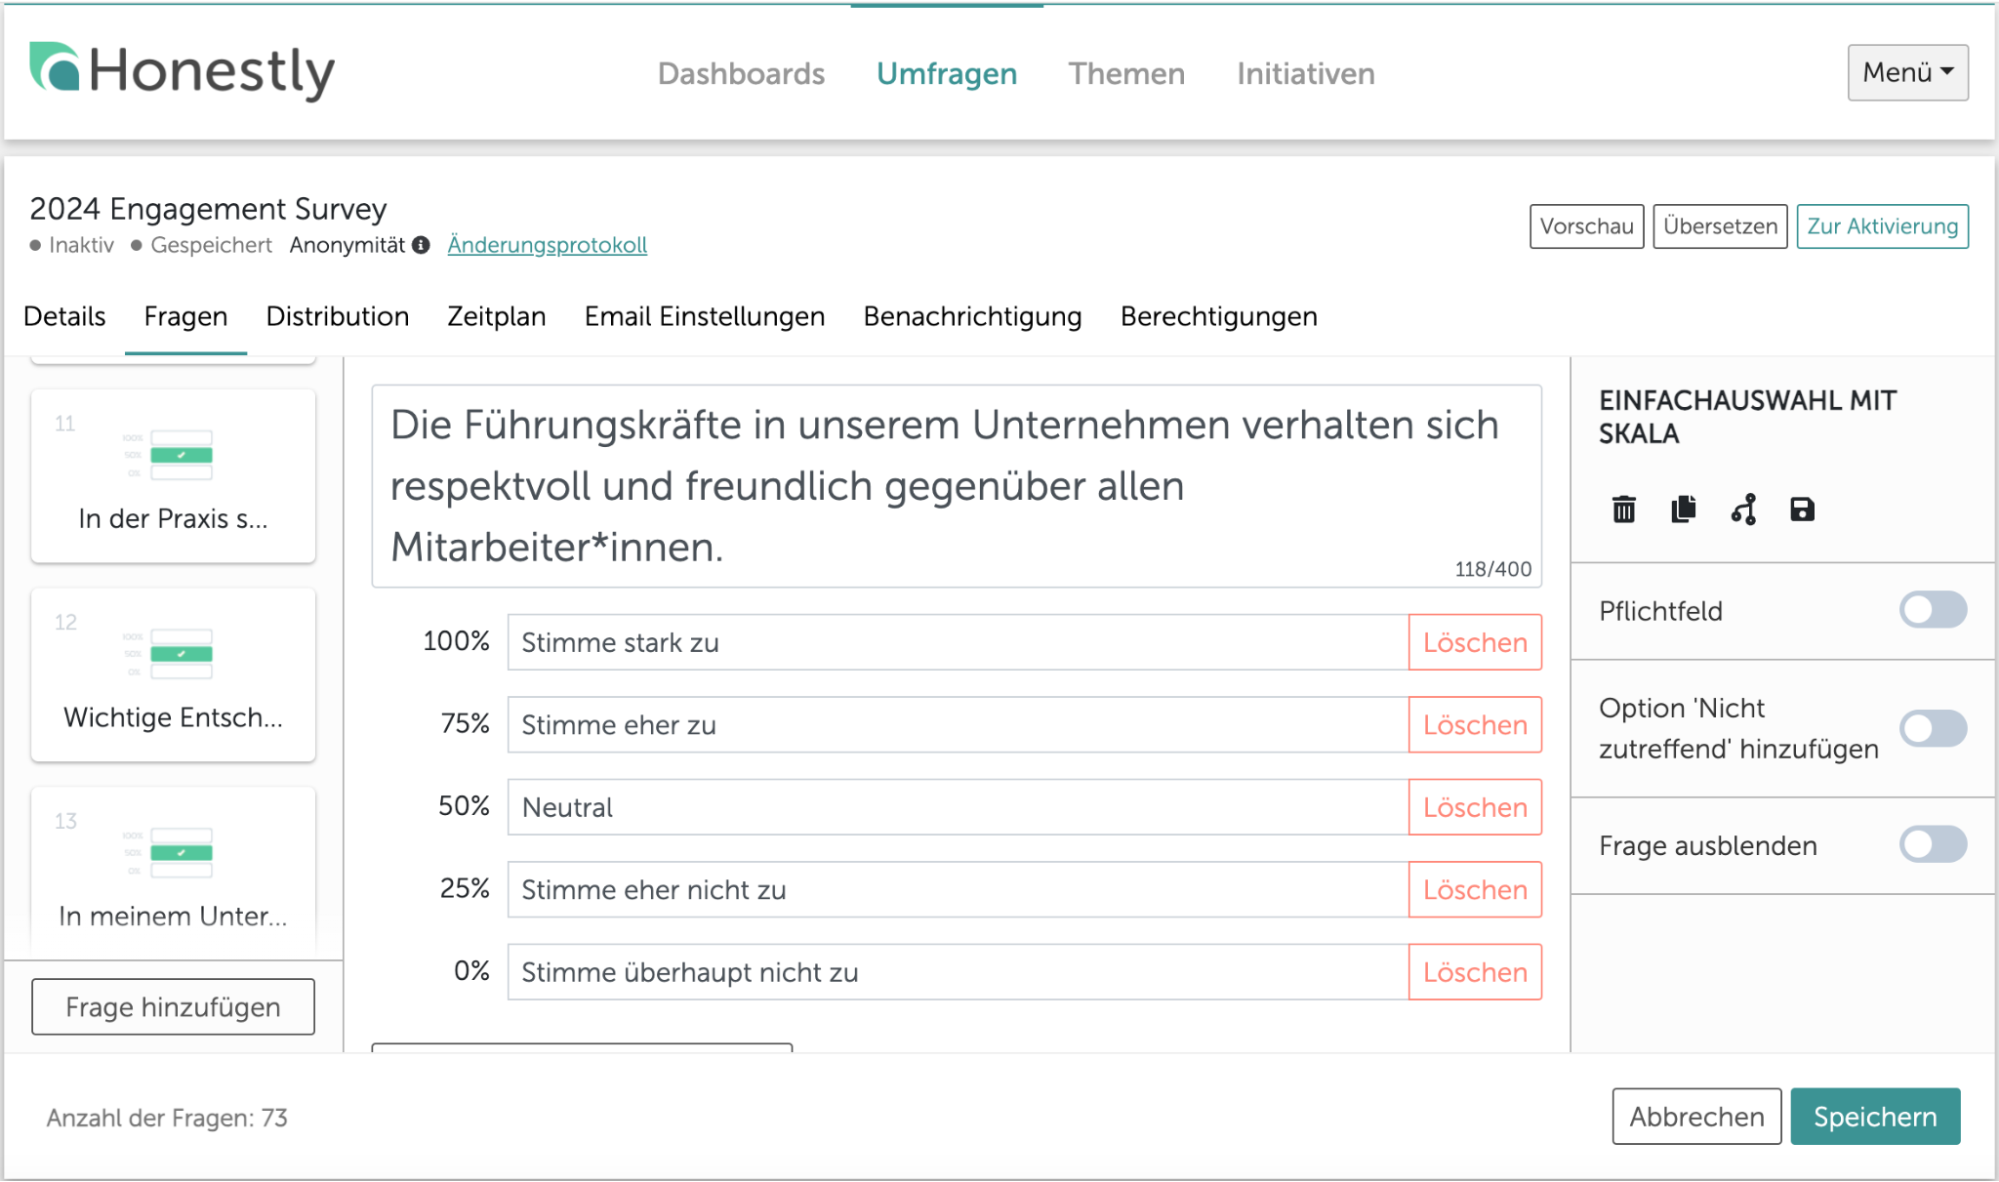Open the Zeitplan tab
This screenshot has height=1182, width=1999.
point(496,317)
